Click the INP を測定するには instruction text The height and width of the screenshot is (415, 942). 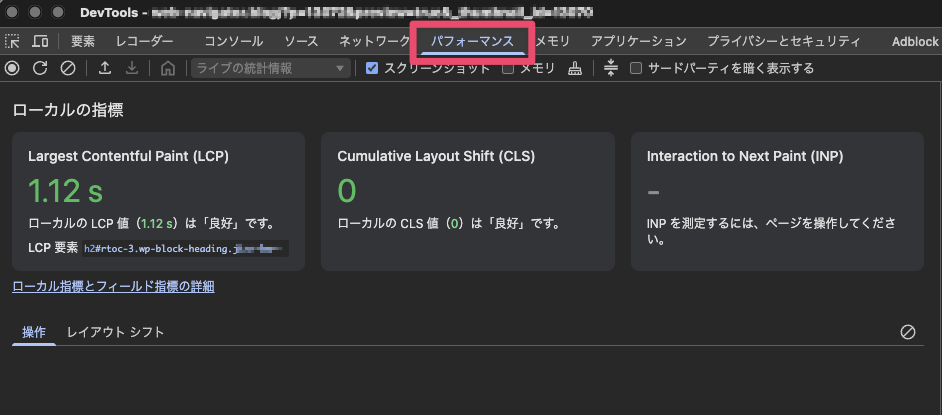click(771, 232)
